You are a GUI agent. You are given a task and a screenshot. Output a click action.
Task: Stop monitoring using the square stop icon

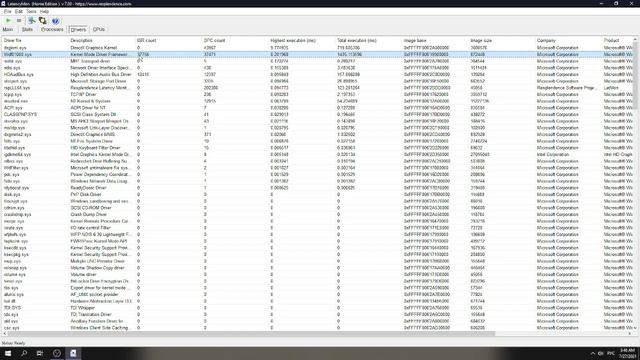coord(19,20)
